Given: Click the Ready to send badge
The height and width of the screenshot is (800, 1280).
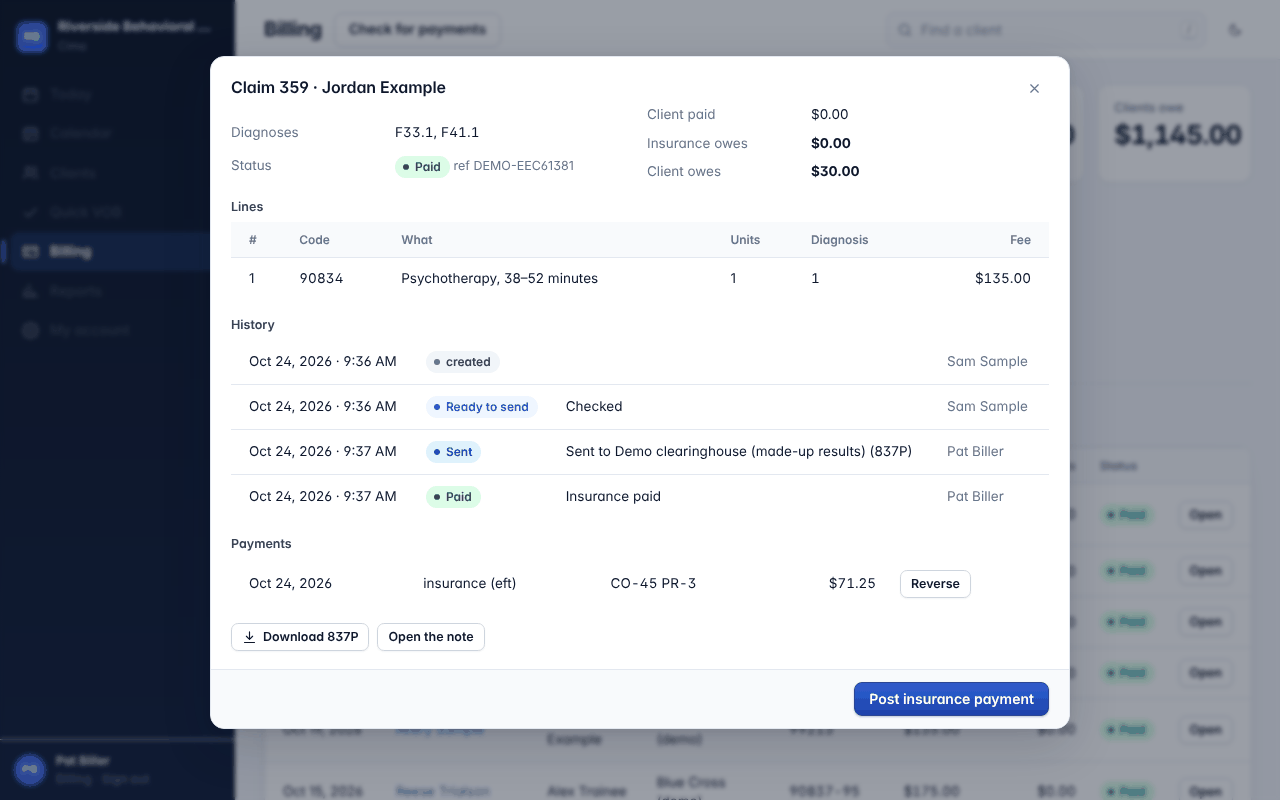Looking at the screenshot, I should point(481,407).
